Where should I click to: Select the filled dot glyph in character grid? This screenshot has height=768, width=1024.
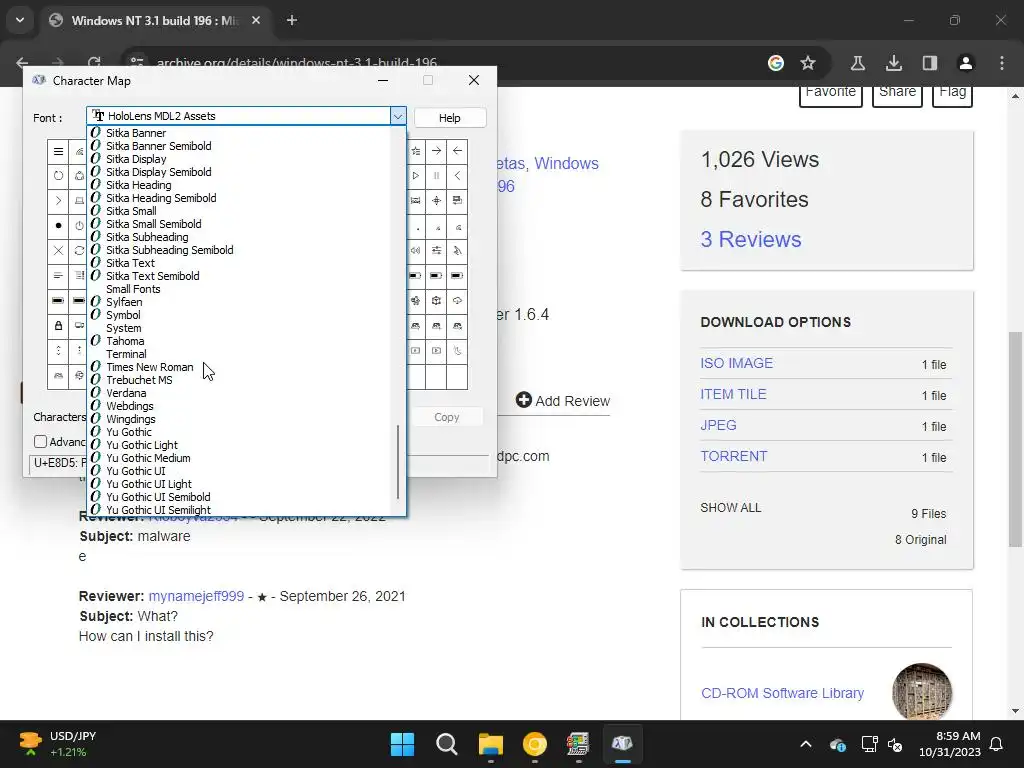pyautogui.click(x=58, y=226)
